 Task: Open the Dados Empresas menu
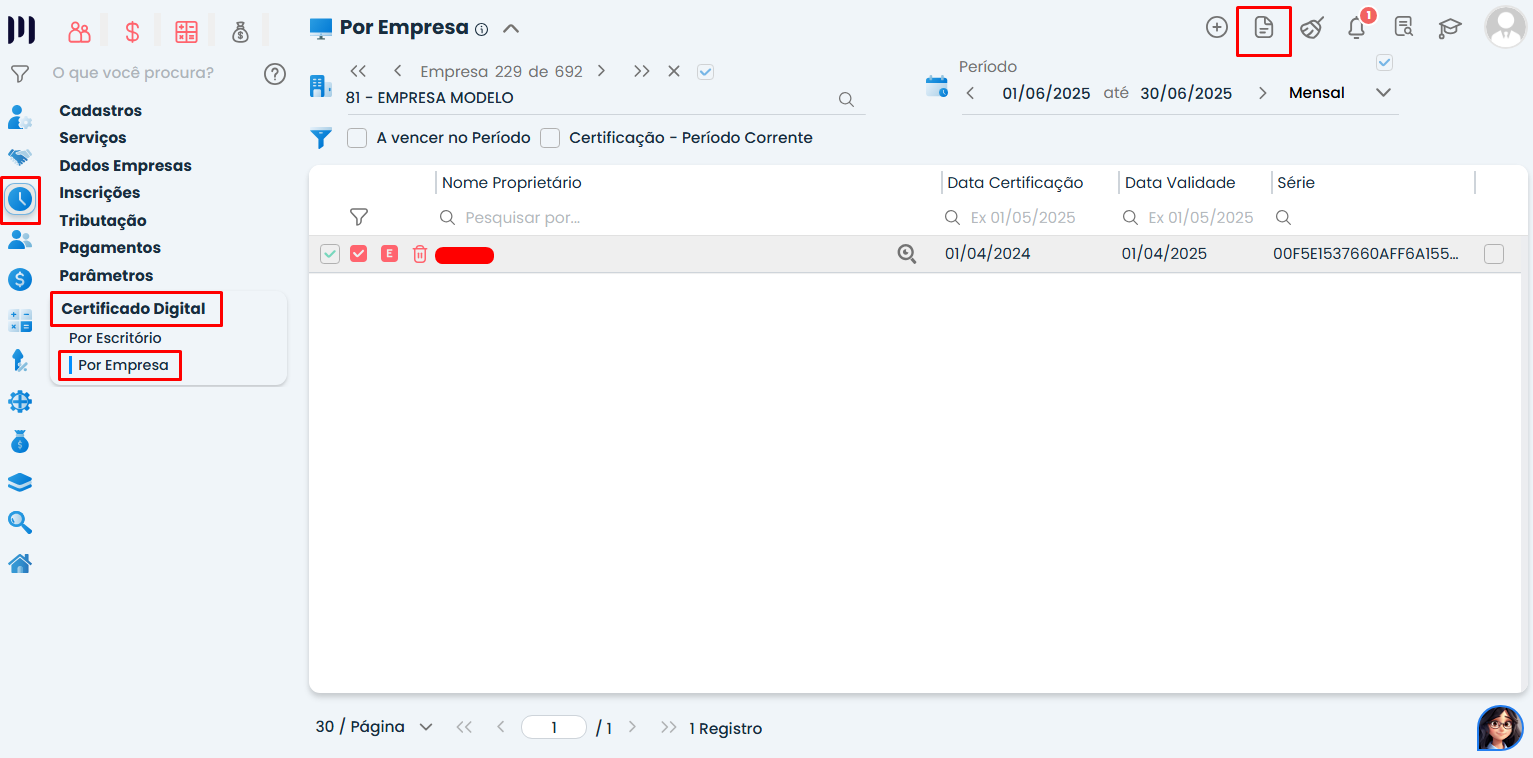click(x=125, y=165)
